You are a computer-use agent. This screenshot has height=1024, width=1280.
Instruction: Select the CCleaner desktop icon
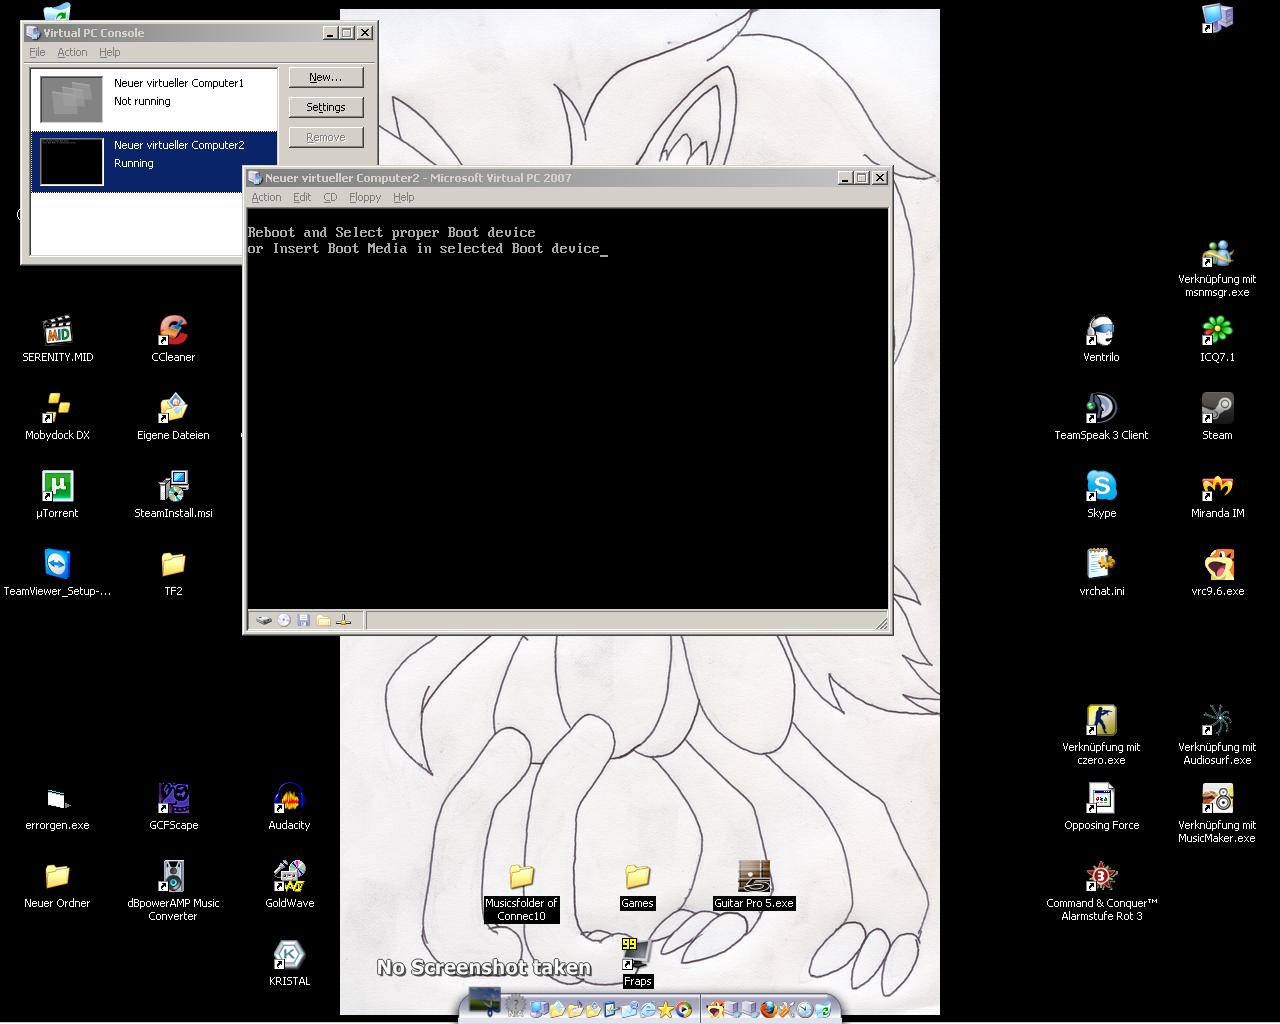point(173,331)
